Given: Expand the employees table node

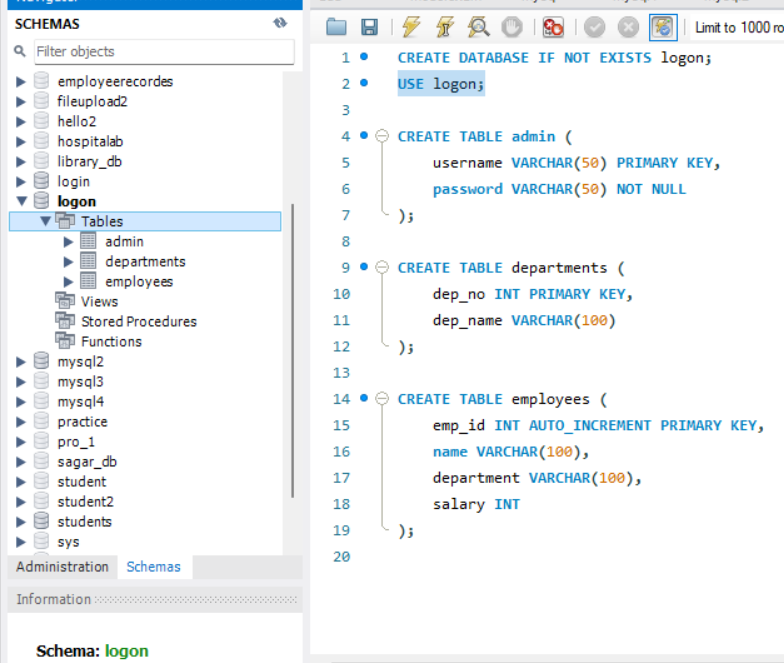Looking at the screenshot, I should pyautogui.click(x=68, y=282).
